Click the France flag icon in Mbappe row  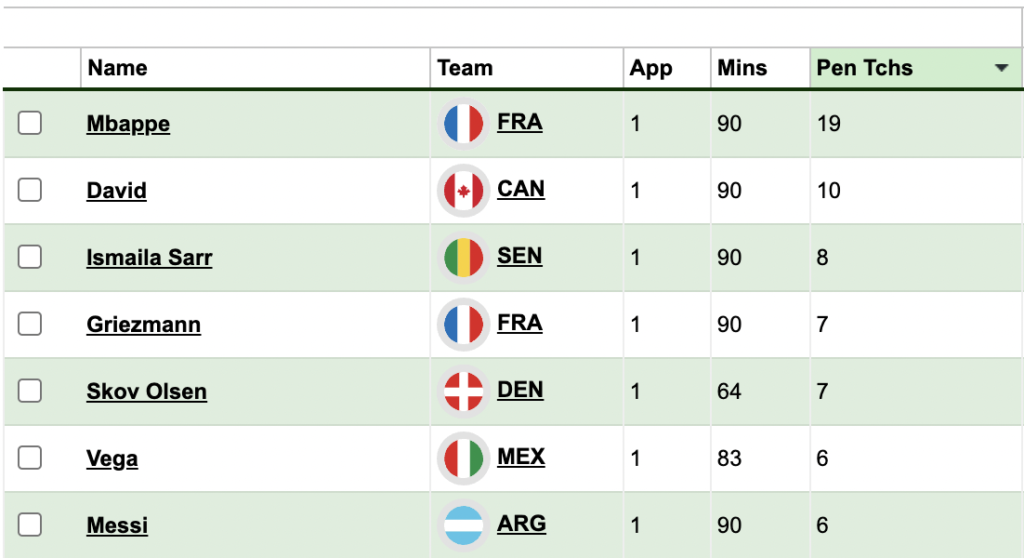tap(463, 123)
